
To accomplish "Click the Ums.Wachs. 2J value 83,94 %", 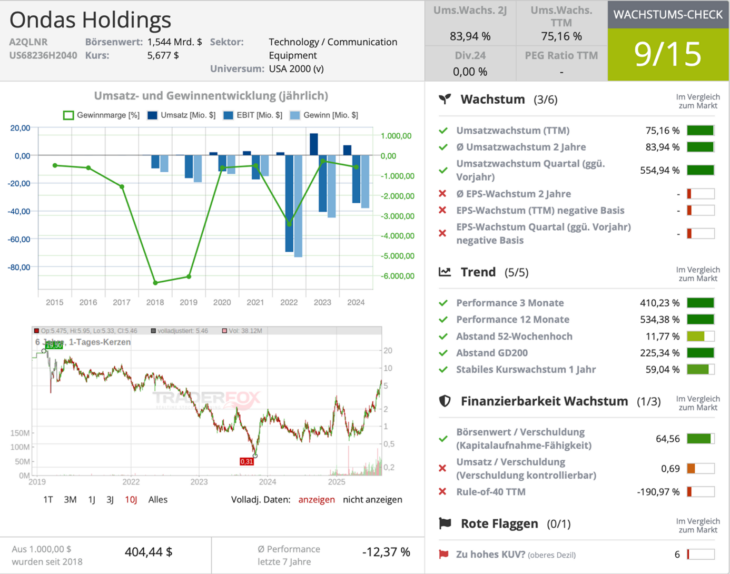I will [470, 36].
